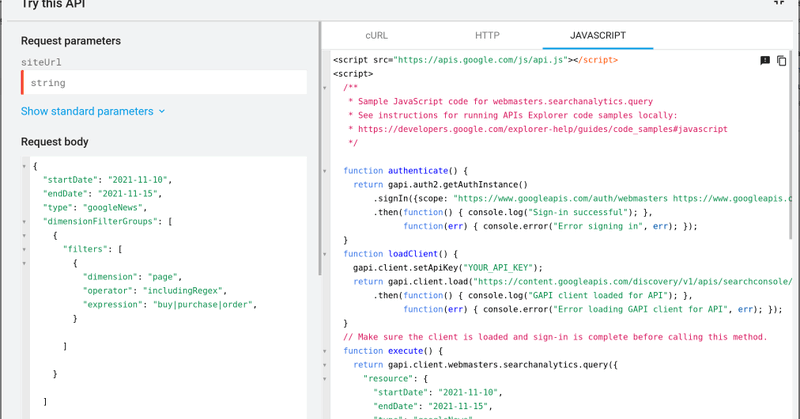Image resolution: width=800 pixels, height=419 pixels.
Task: Click the Request body heading
Action: (x=55, y=142)
